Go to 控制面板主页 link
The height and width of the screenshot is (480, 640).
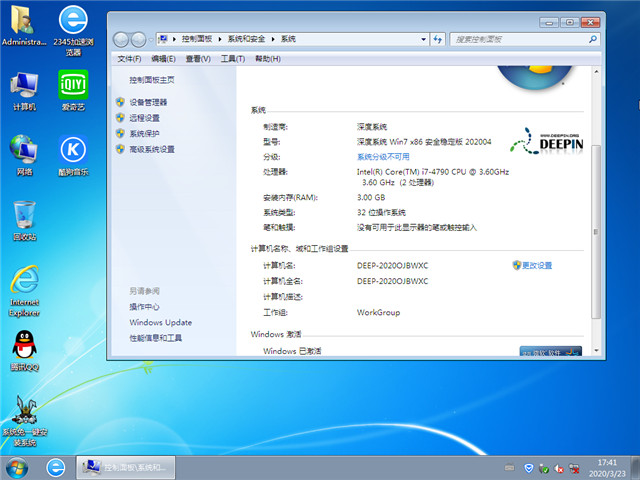click(x=152, y=80)
